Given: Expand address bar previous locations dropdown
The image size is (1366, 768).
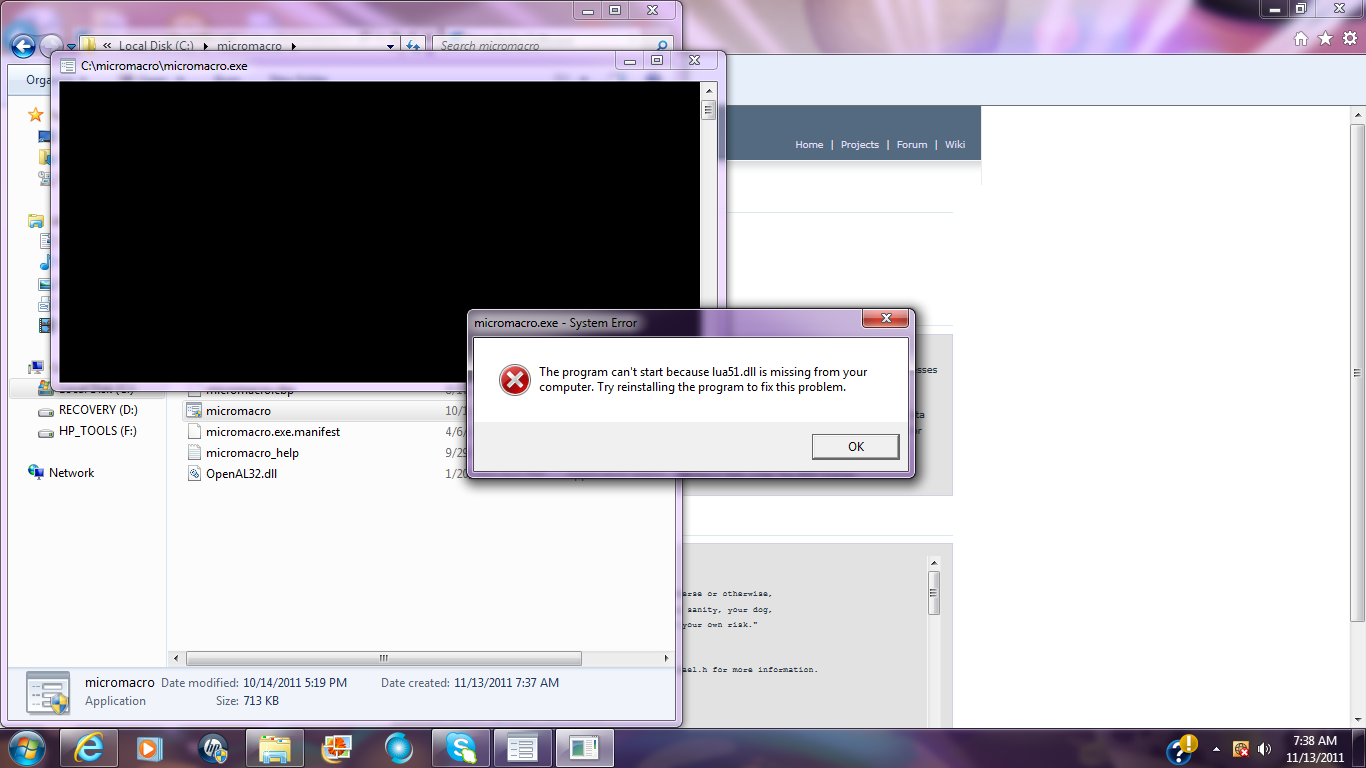Looking at the screenshot, I should coord(391,46).
